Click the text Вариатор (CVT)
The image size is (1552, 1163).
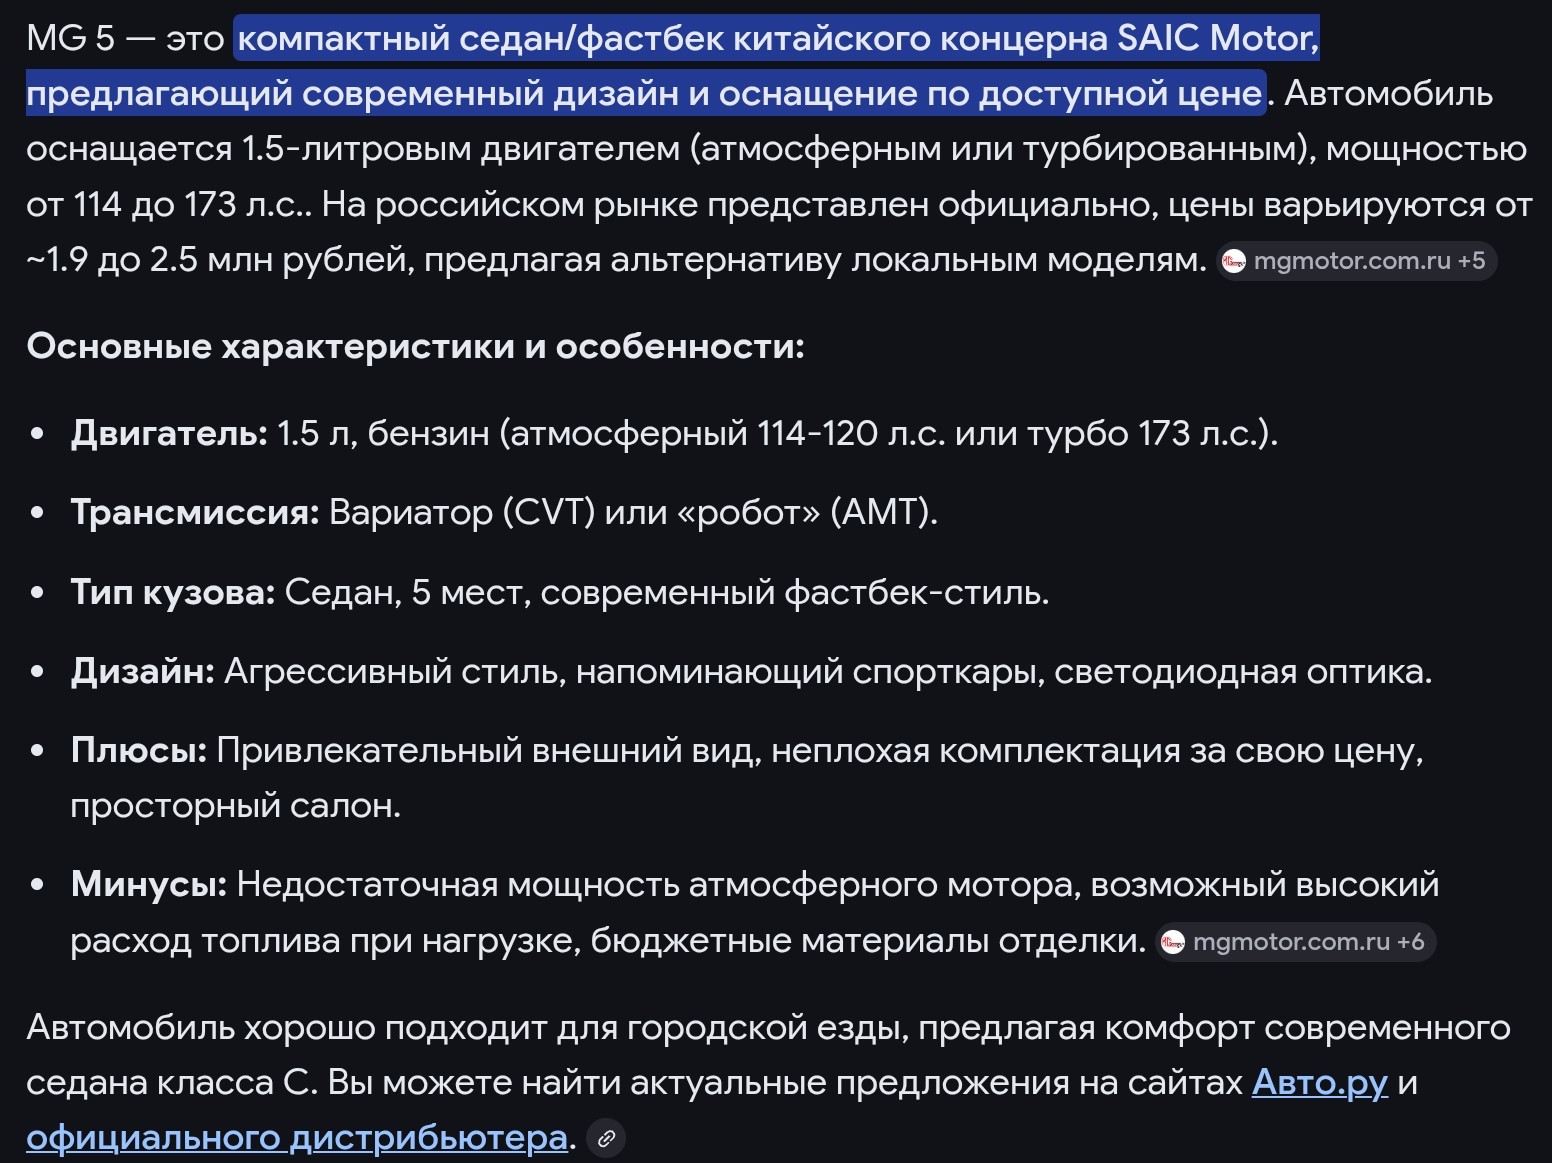[x=461, y=512]
